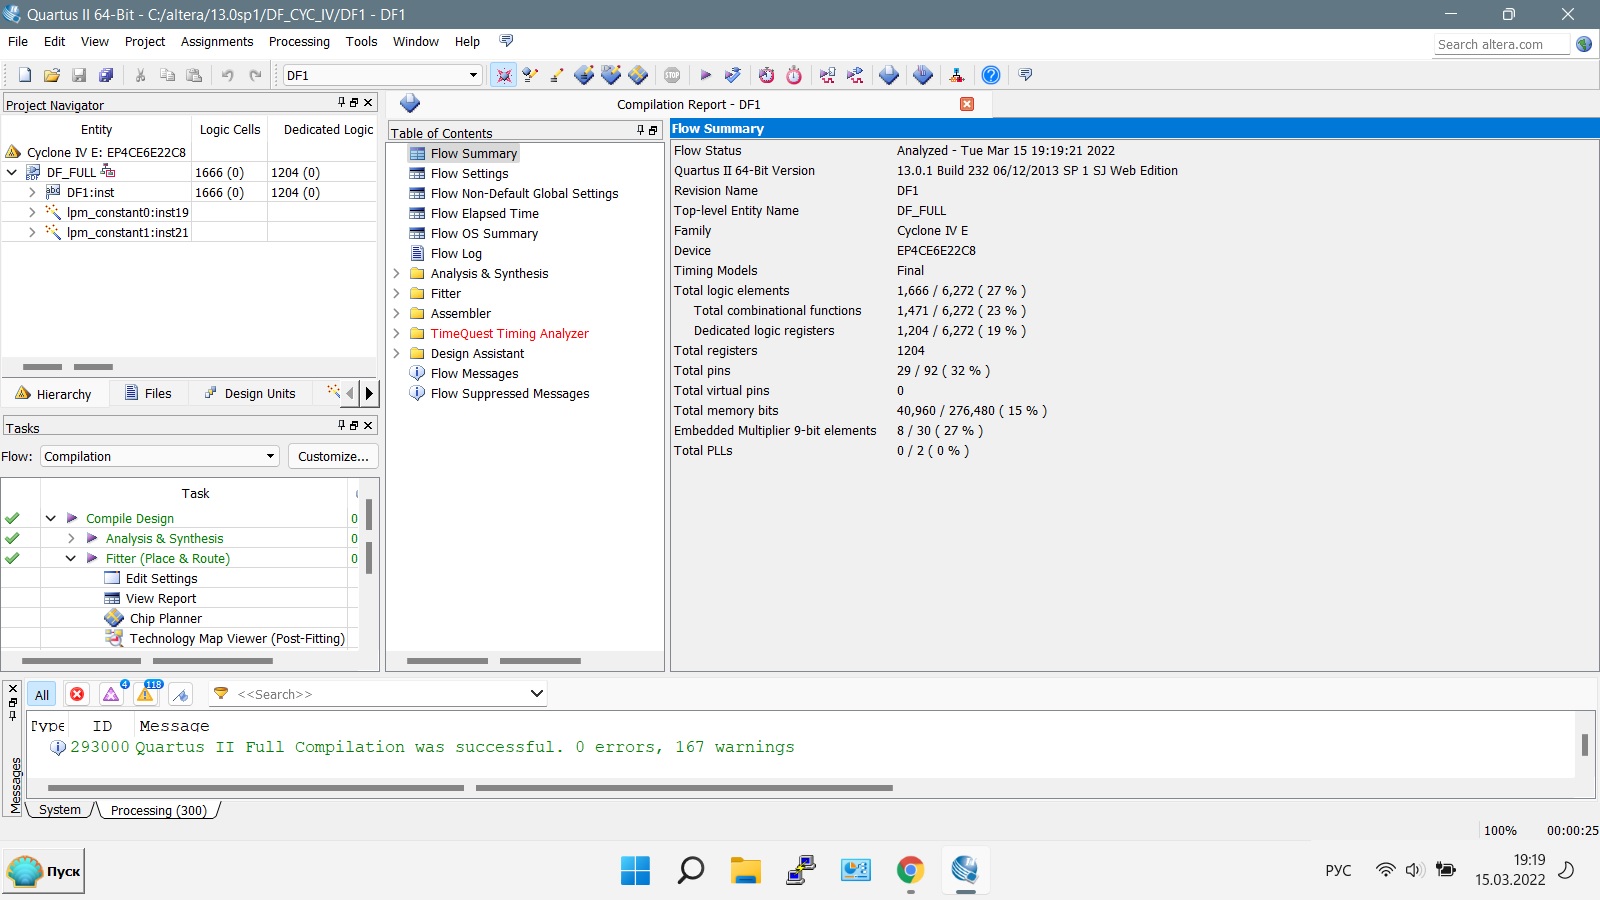Open Windows Start button in taskbar
The height and width of the screenshot is (900, 1600).
pyautogui.click(x=635, y=870)
